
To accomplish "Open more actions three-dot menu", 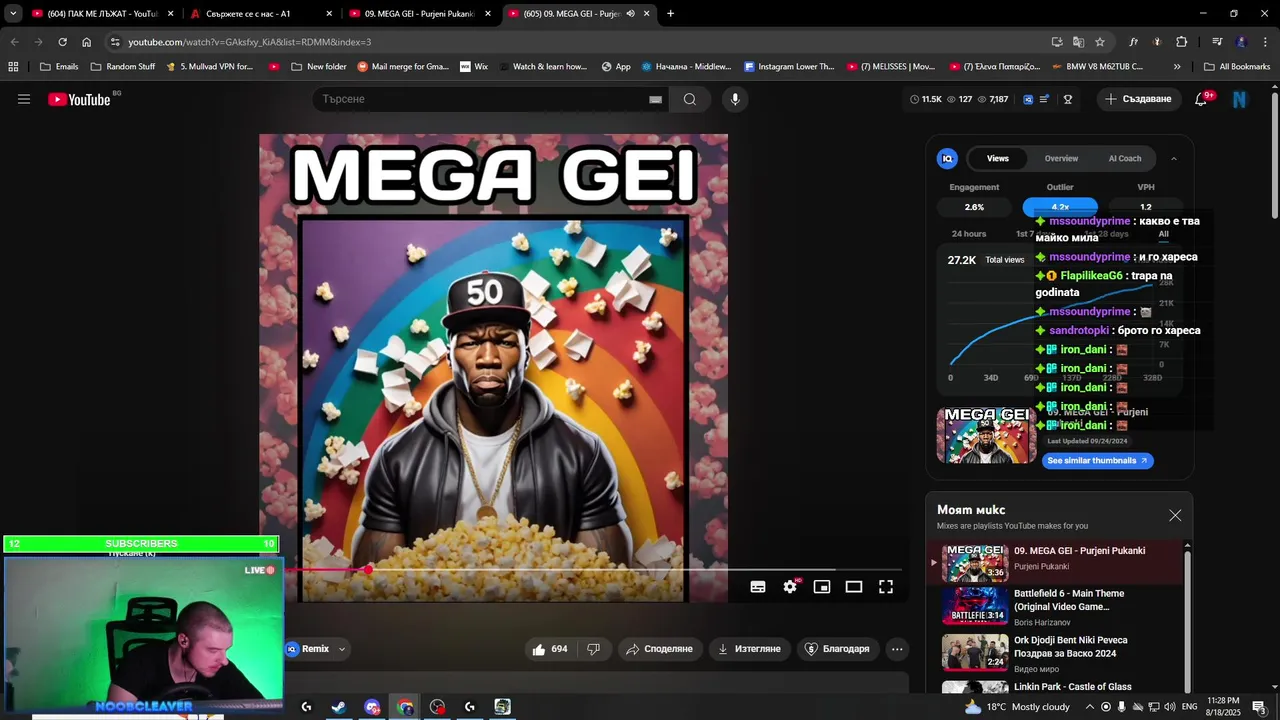I will [897, 649].
